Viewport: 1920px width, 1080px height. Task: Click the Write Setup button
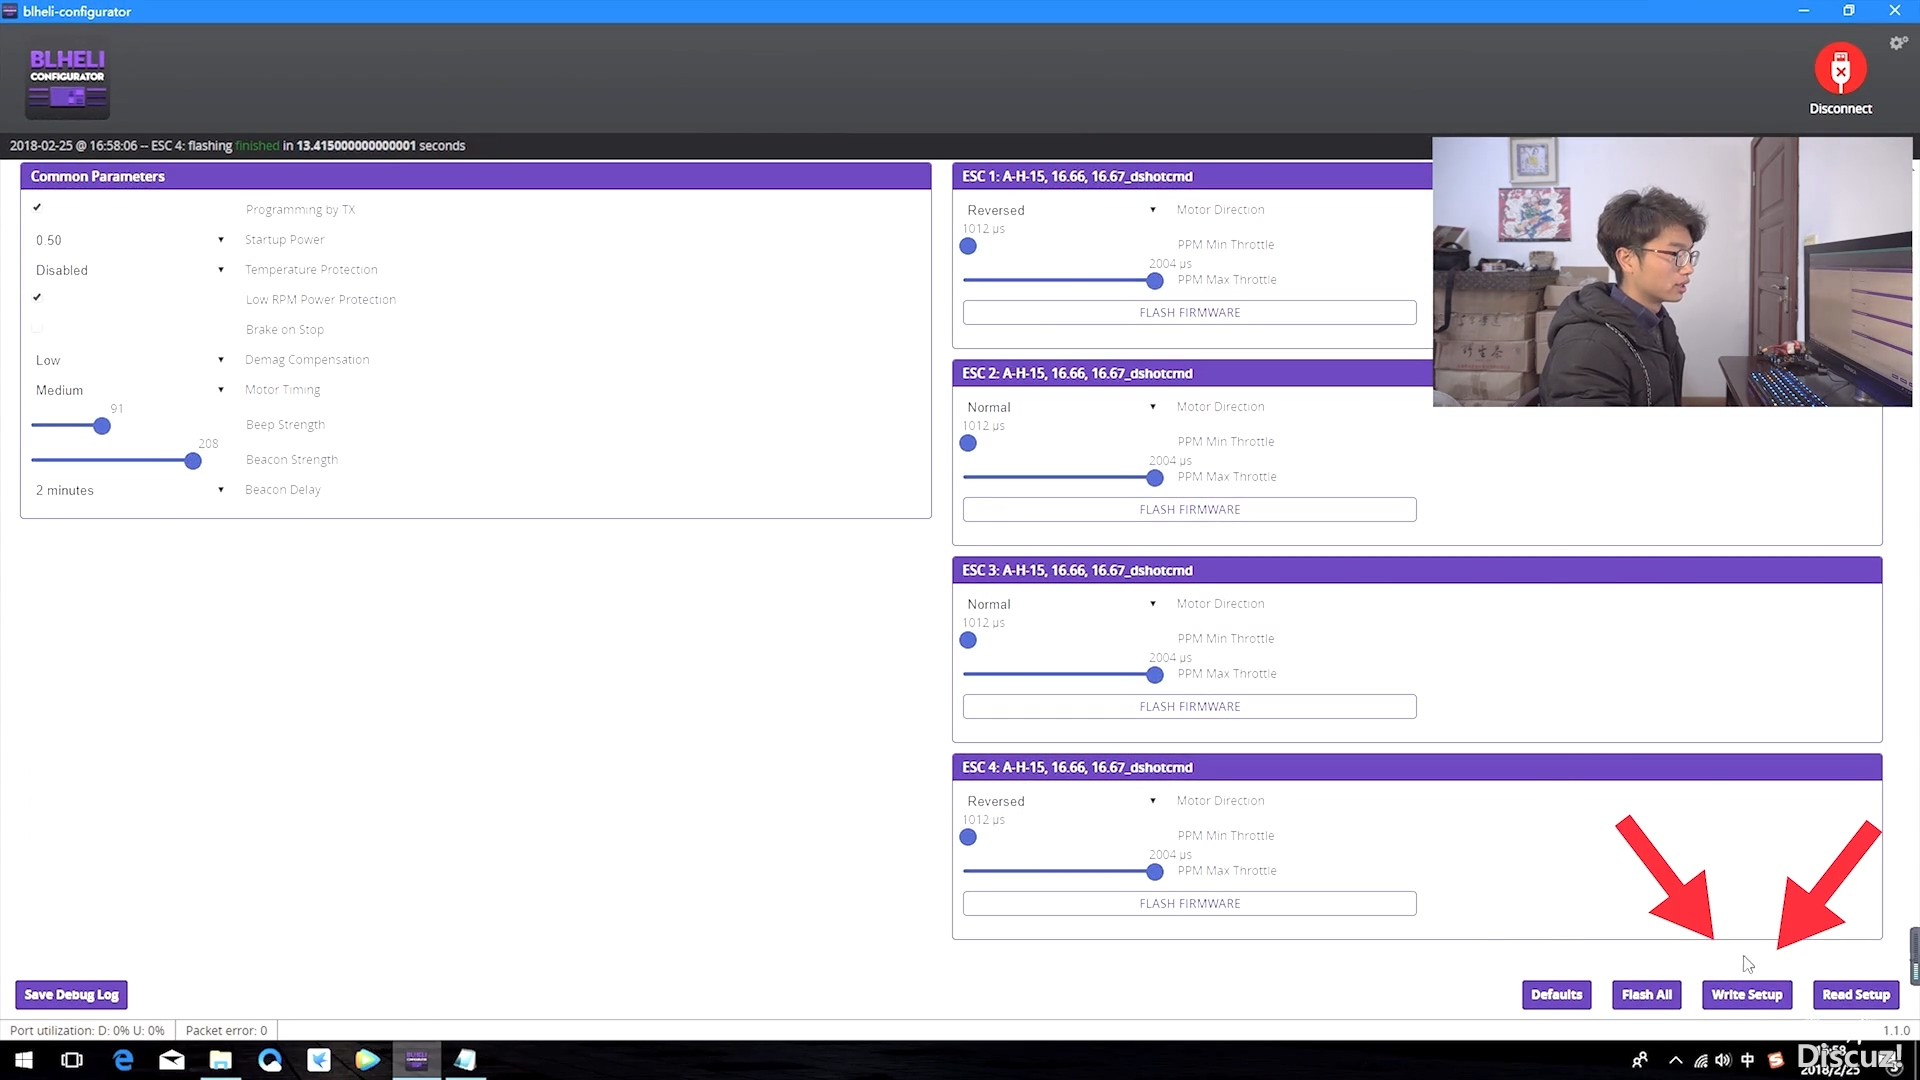tap(1747, 995)
